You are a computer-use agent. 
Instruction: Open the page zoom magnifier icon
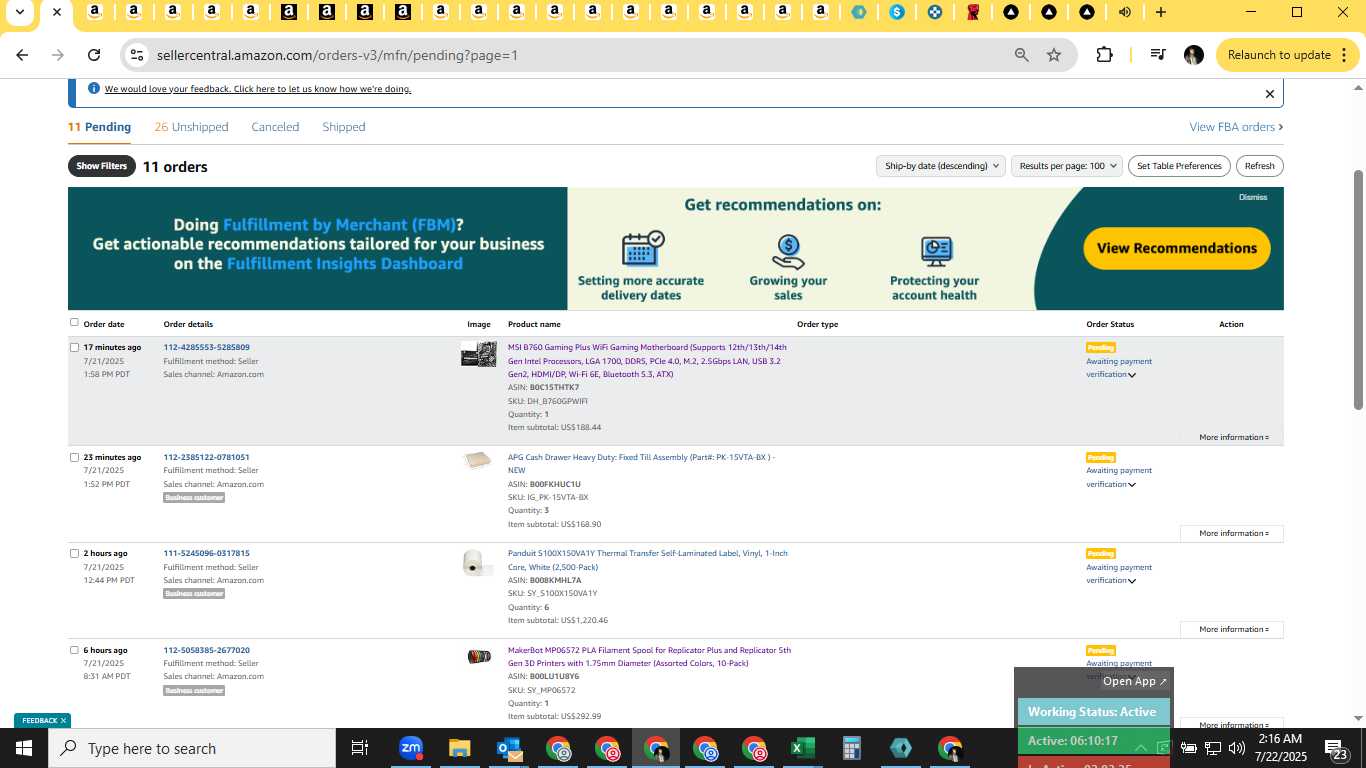(x=1021, y=55)
